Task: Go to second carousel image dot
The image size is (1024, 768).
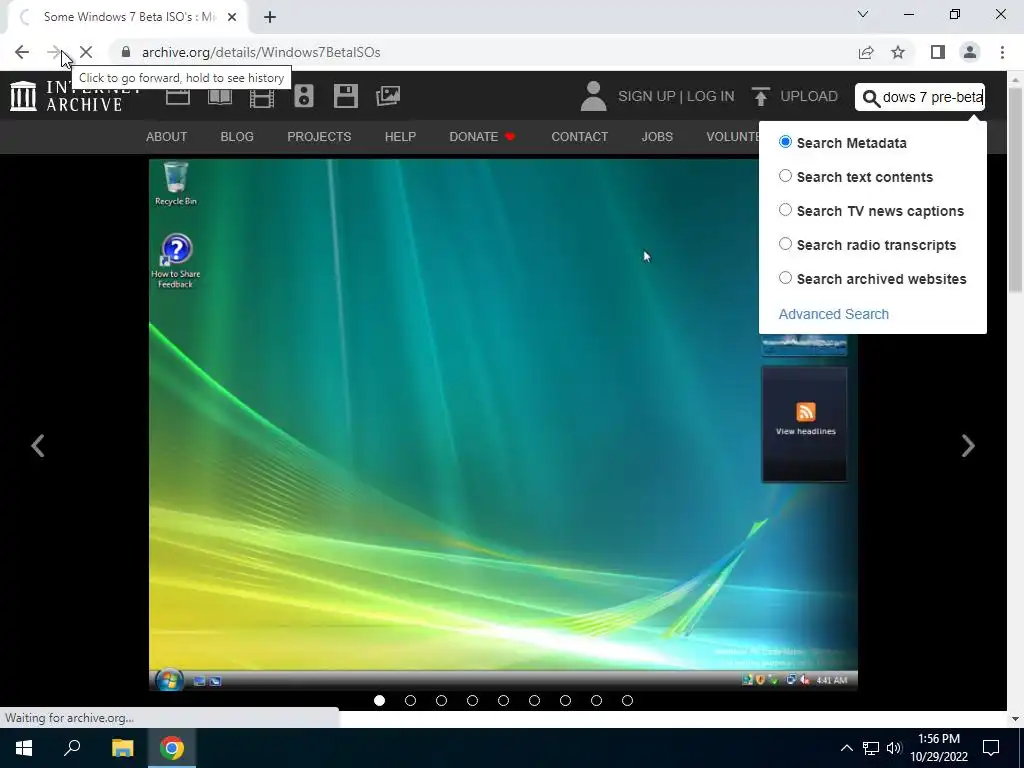Action: (x=410, y=700)
